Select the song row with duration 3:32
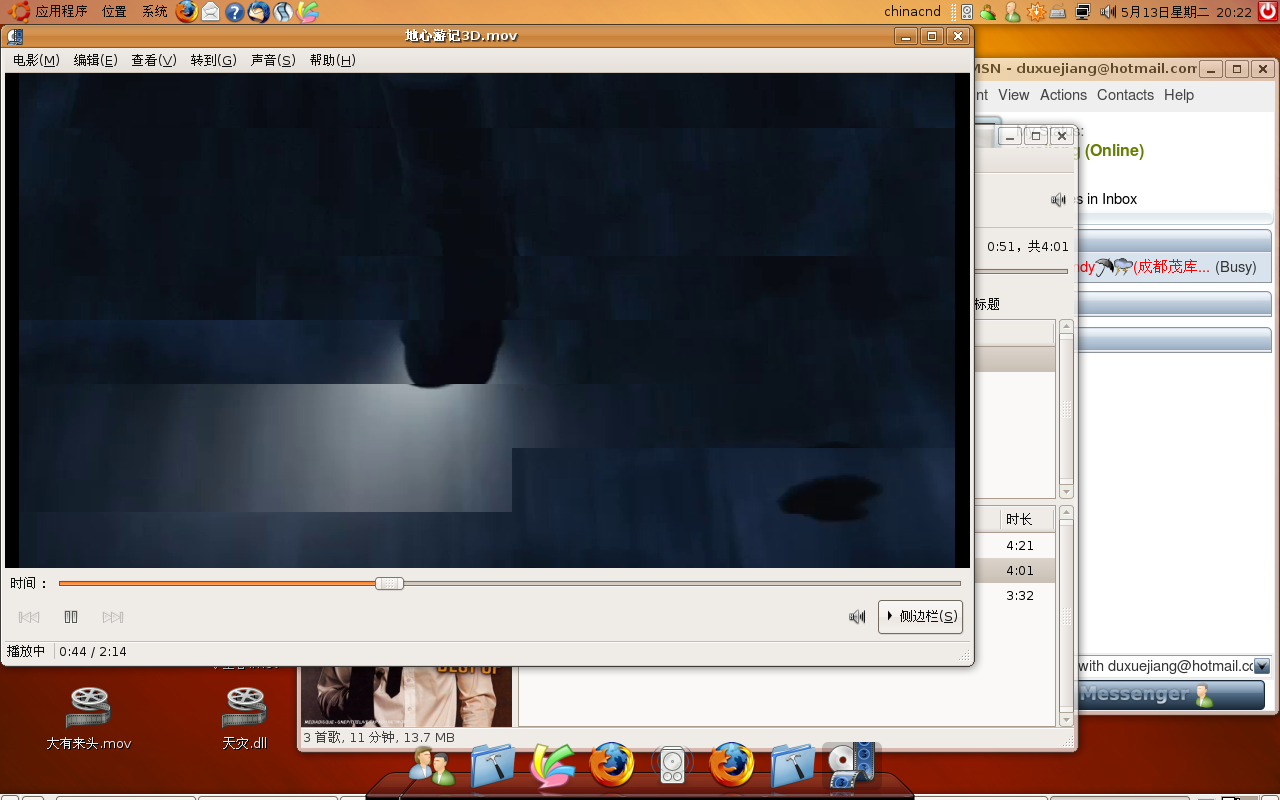 coord(1014,595)
